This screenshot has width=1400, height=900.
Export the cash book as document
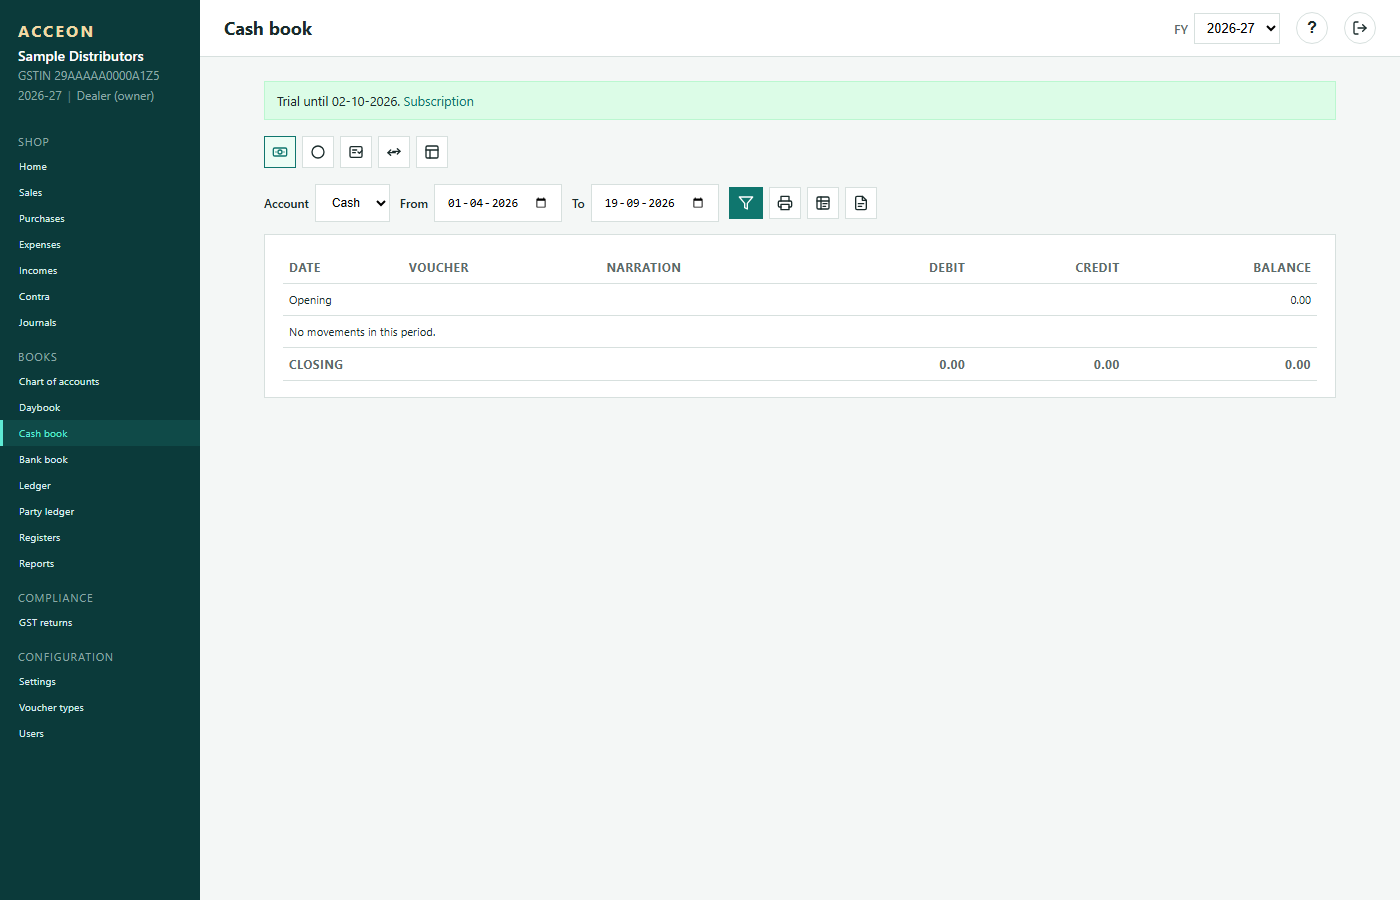[x=861, y=203]
